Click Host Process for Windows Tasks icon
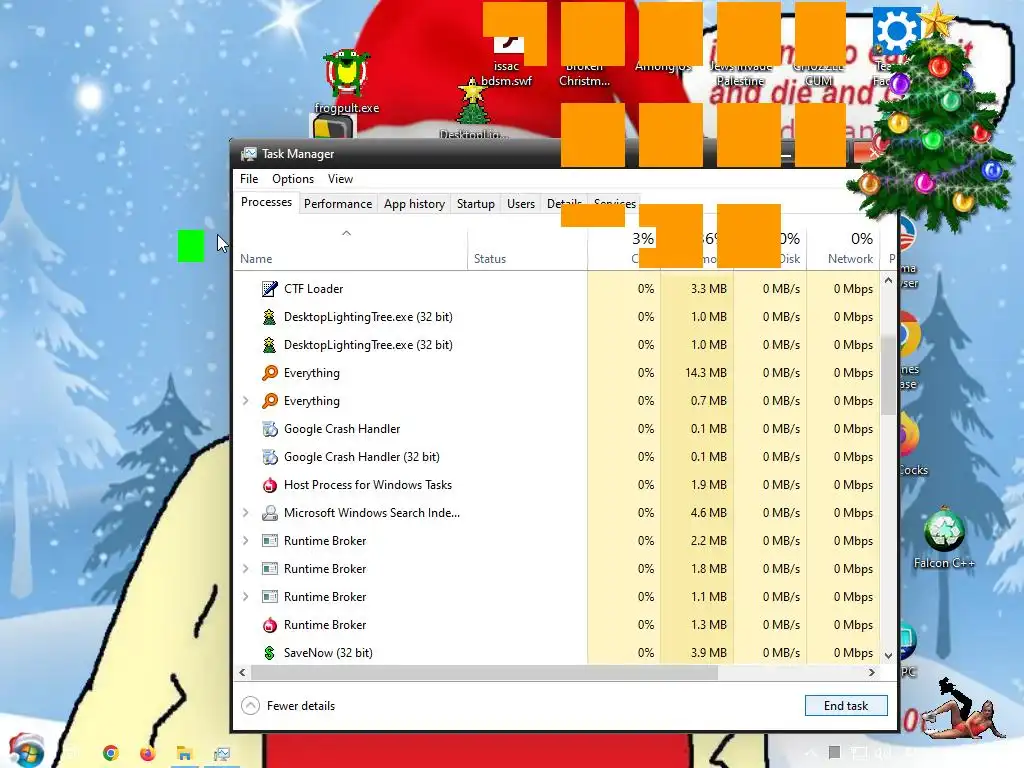 point(269,485)
